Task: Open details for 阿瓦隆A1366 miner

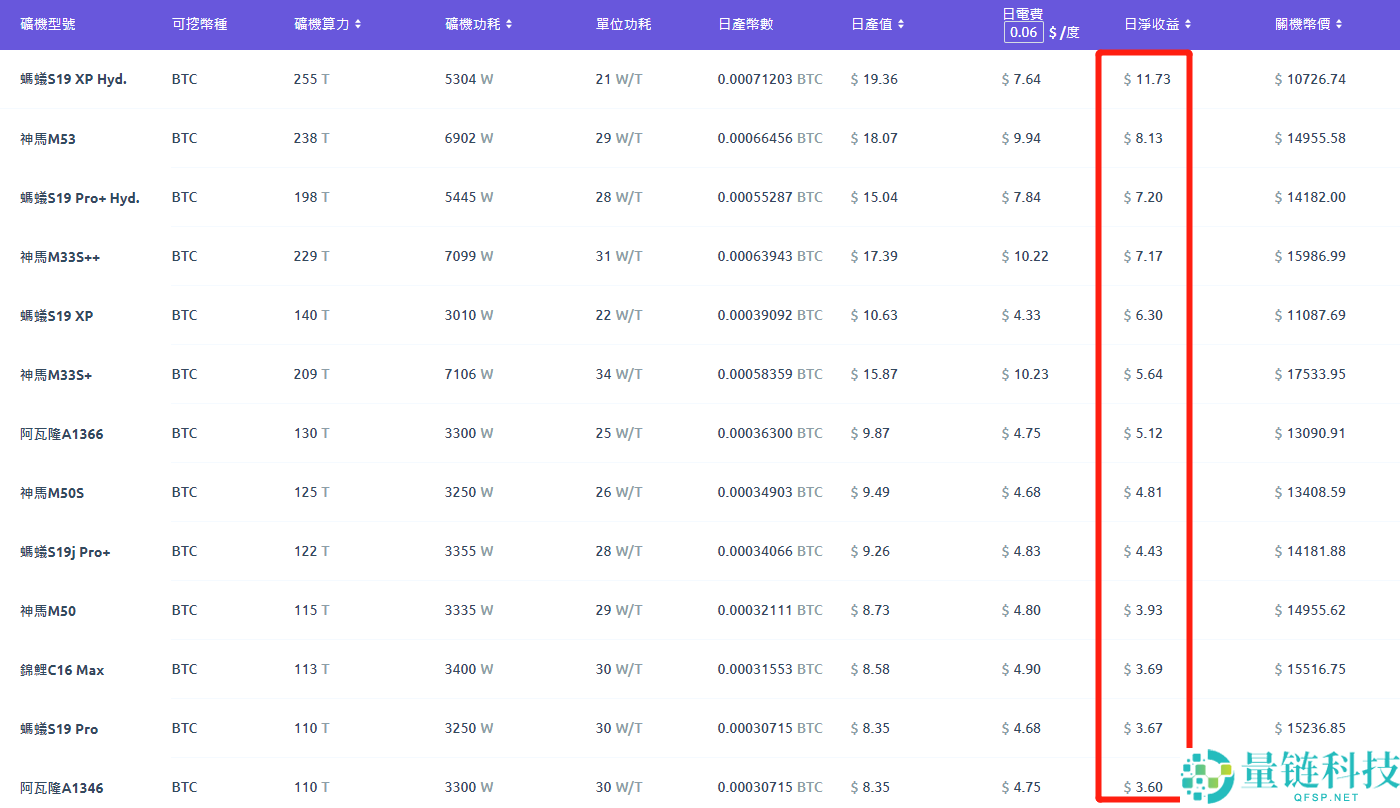Action: 62,433
